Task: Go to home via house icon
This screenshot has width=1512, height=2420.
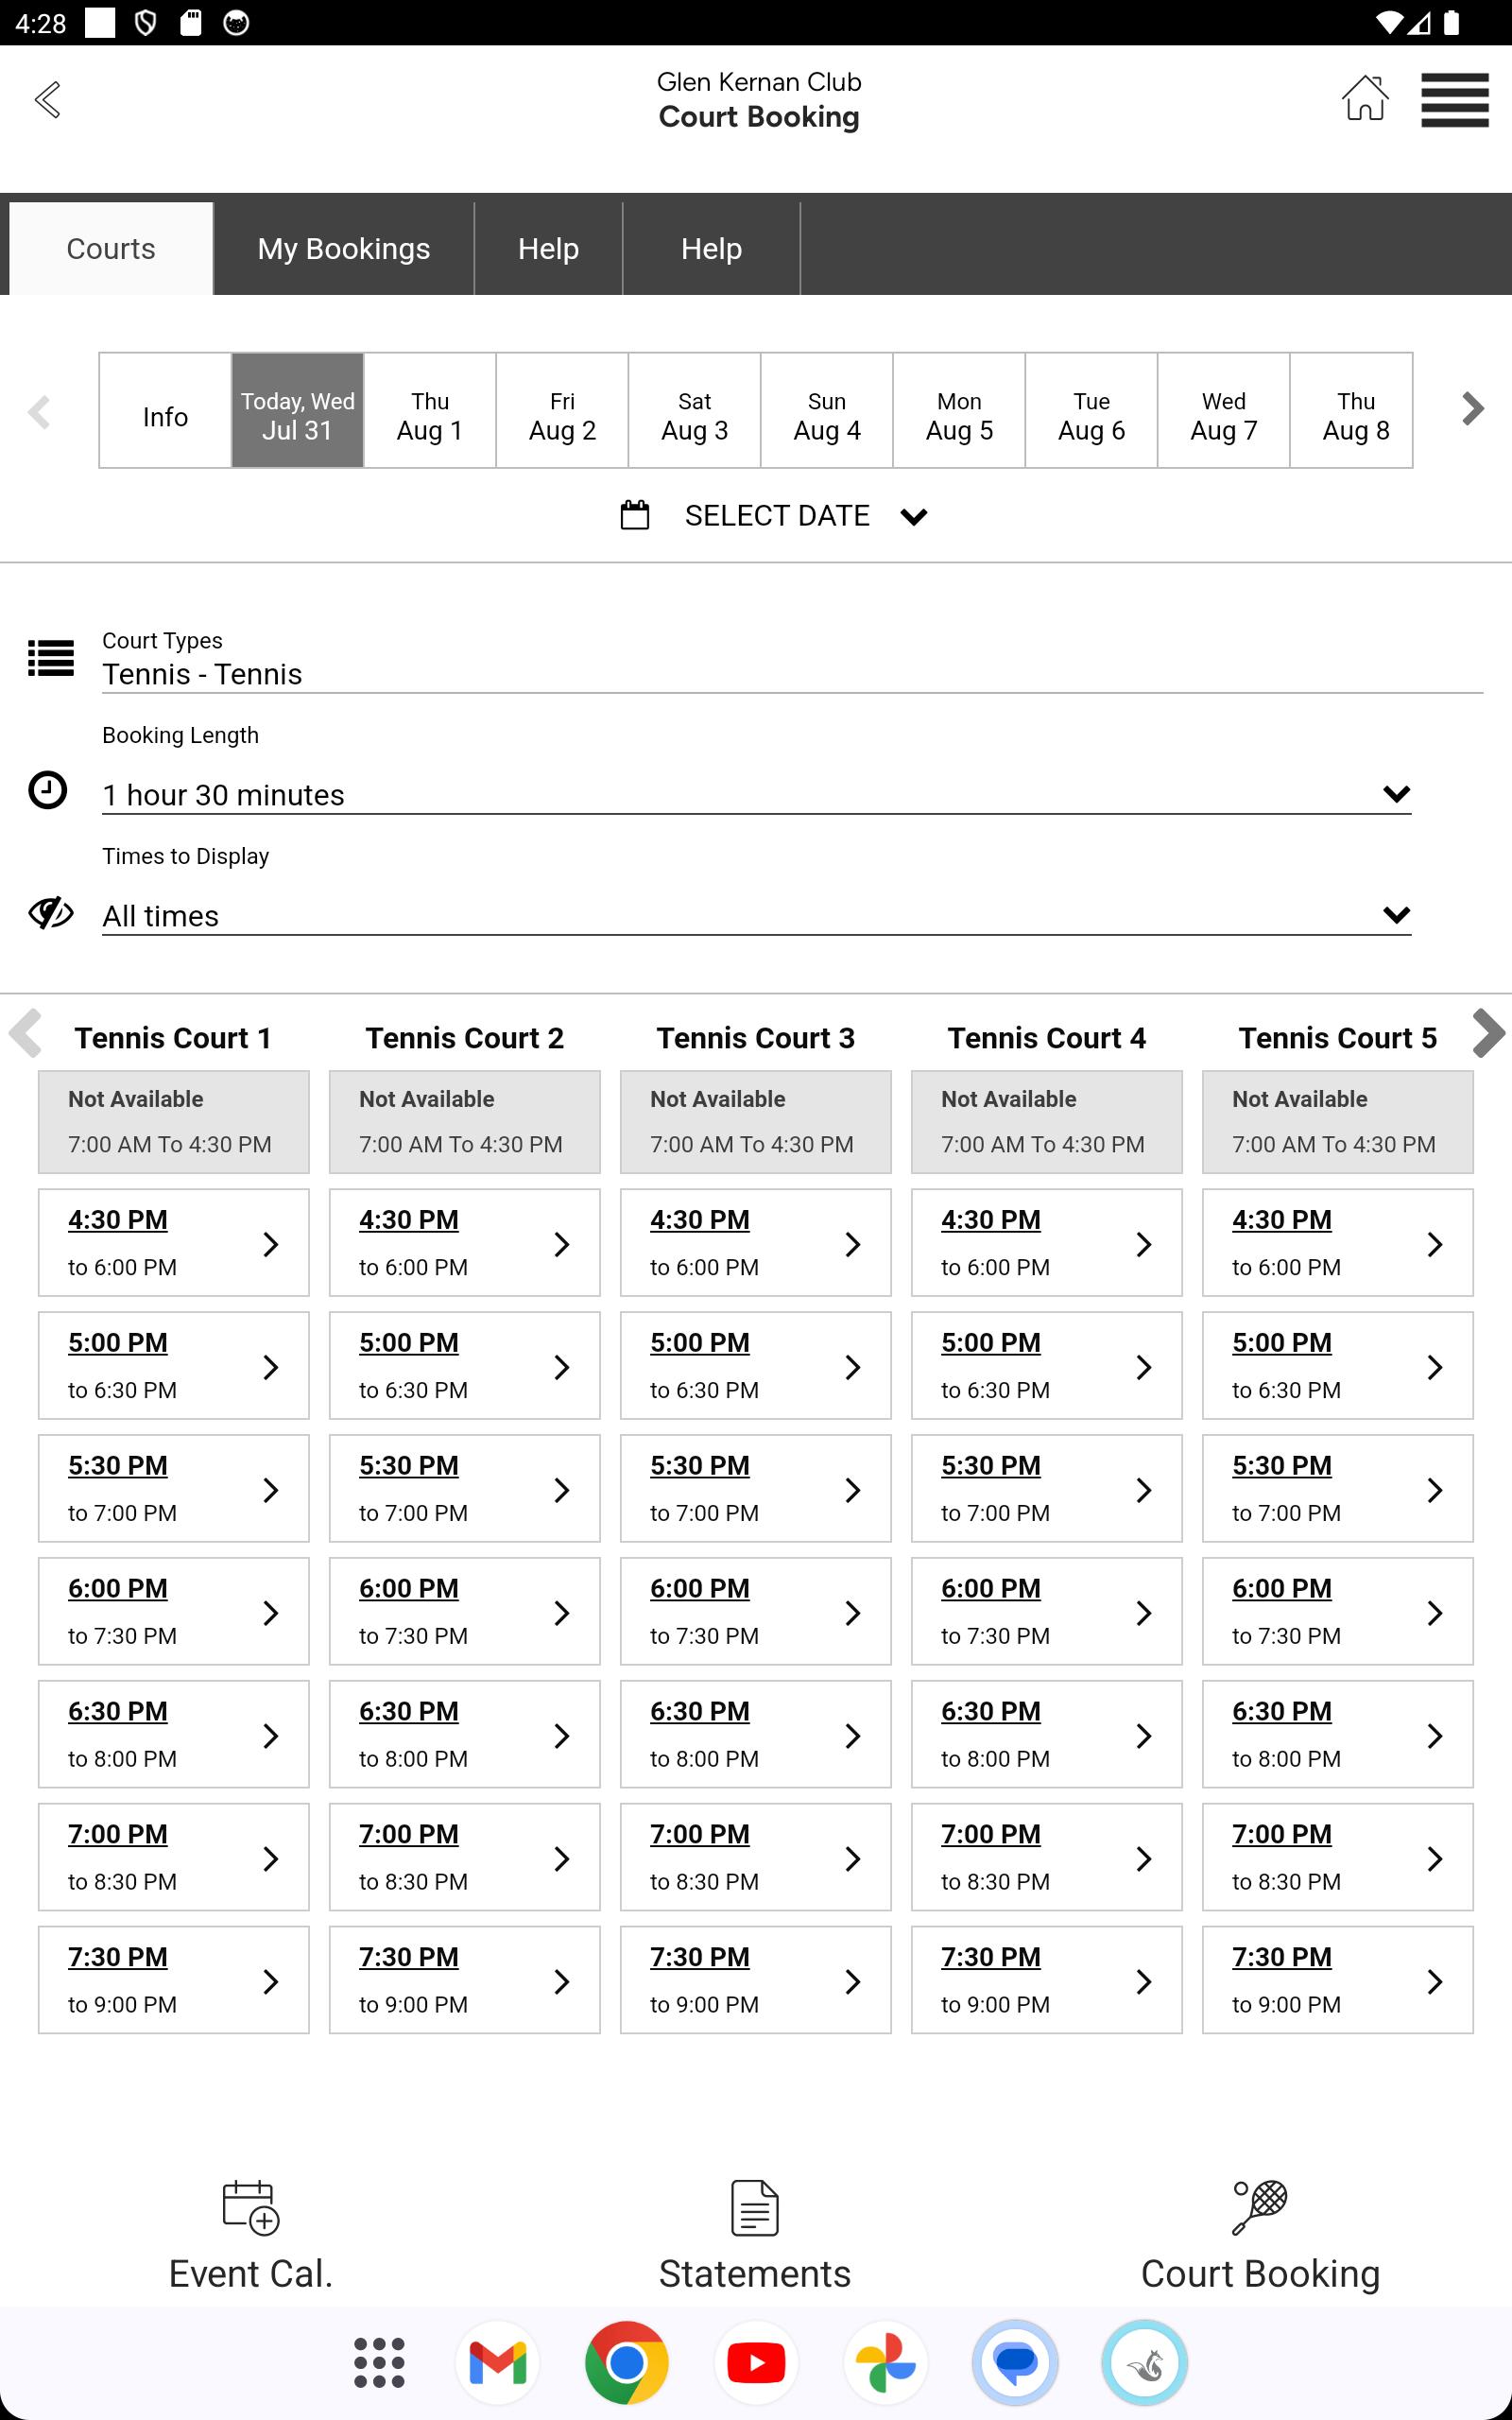Action: click(1365, 98)
